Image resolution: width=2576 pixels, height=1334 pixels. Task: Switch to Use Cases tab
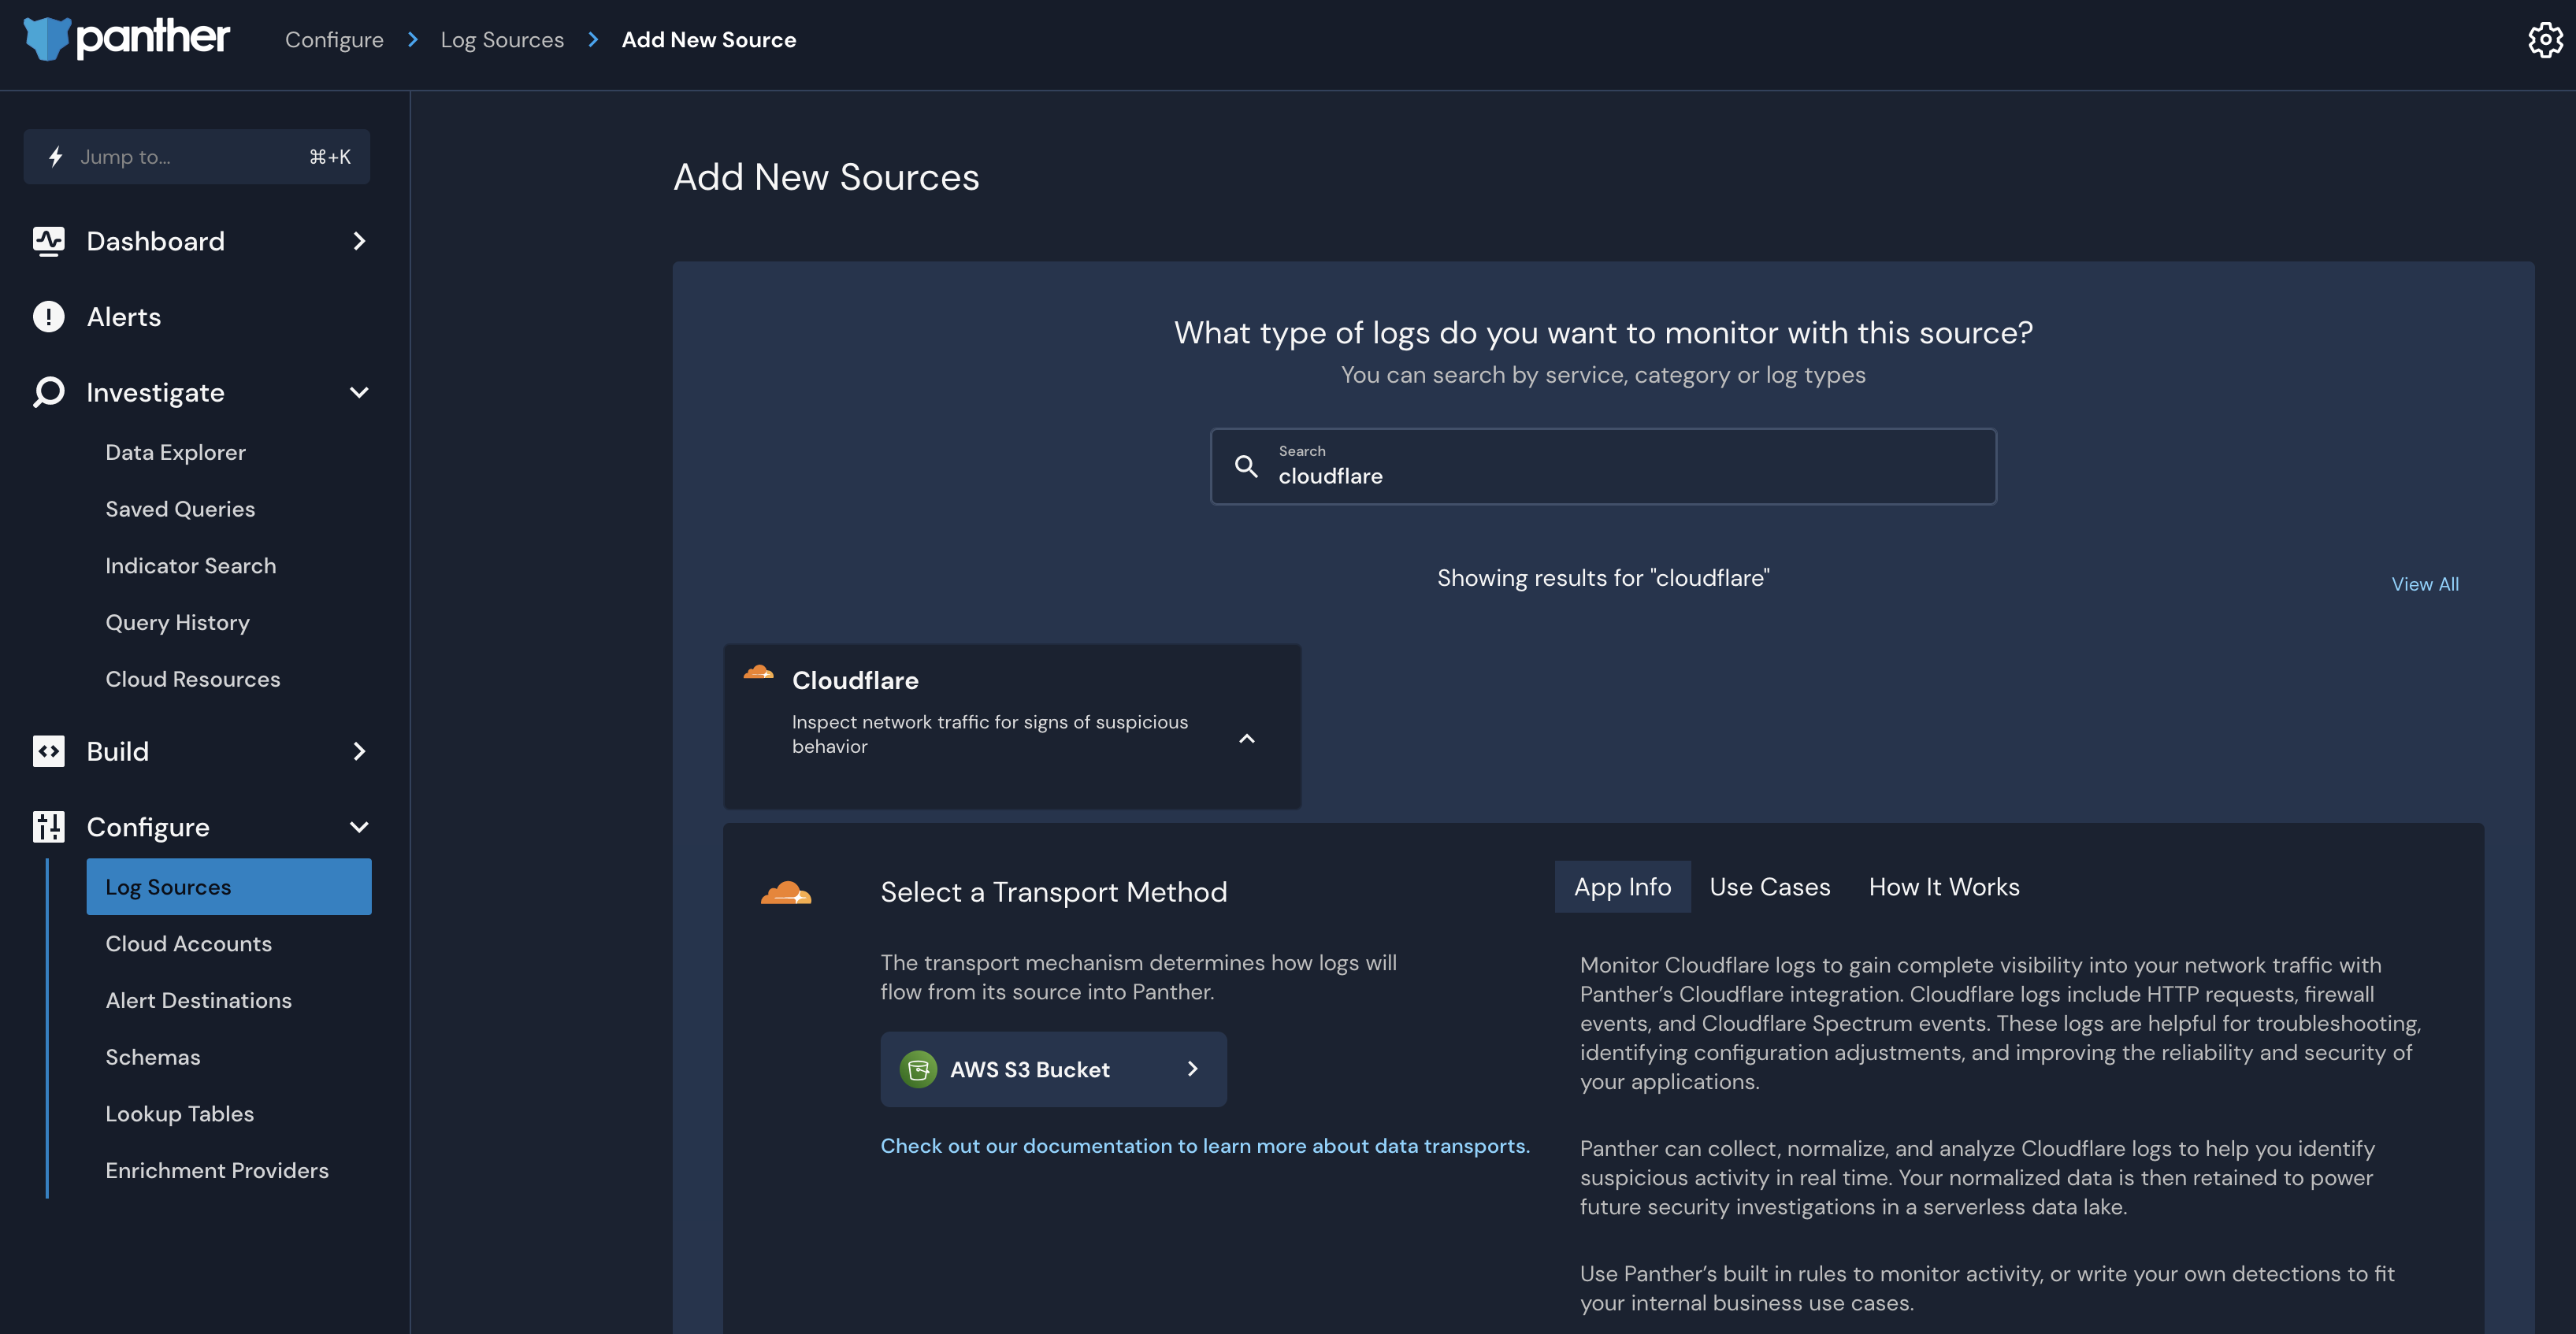tap(1769, 887)
